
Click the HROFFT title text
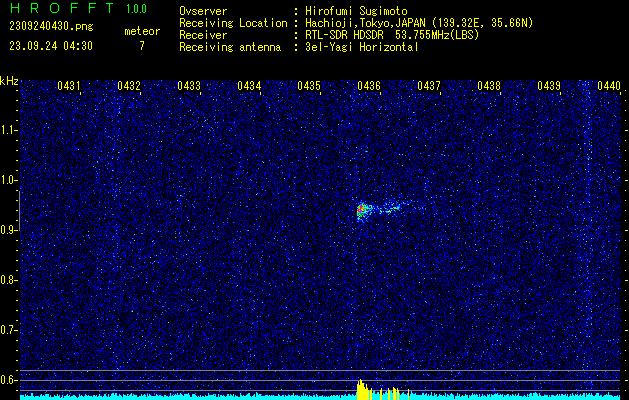(55, 9)
